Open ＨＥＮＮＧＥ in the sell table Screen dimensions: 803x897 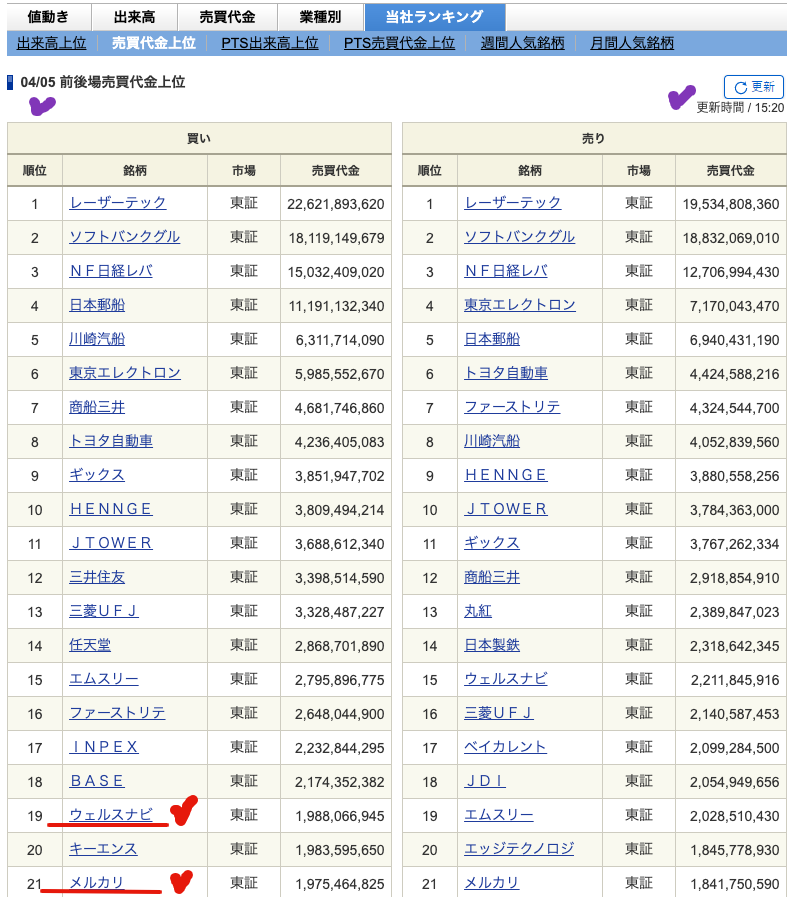506,475
